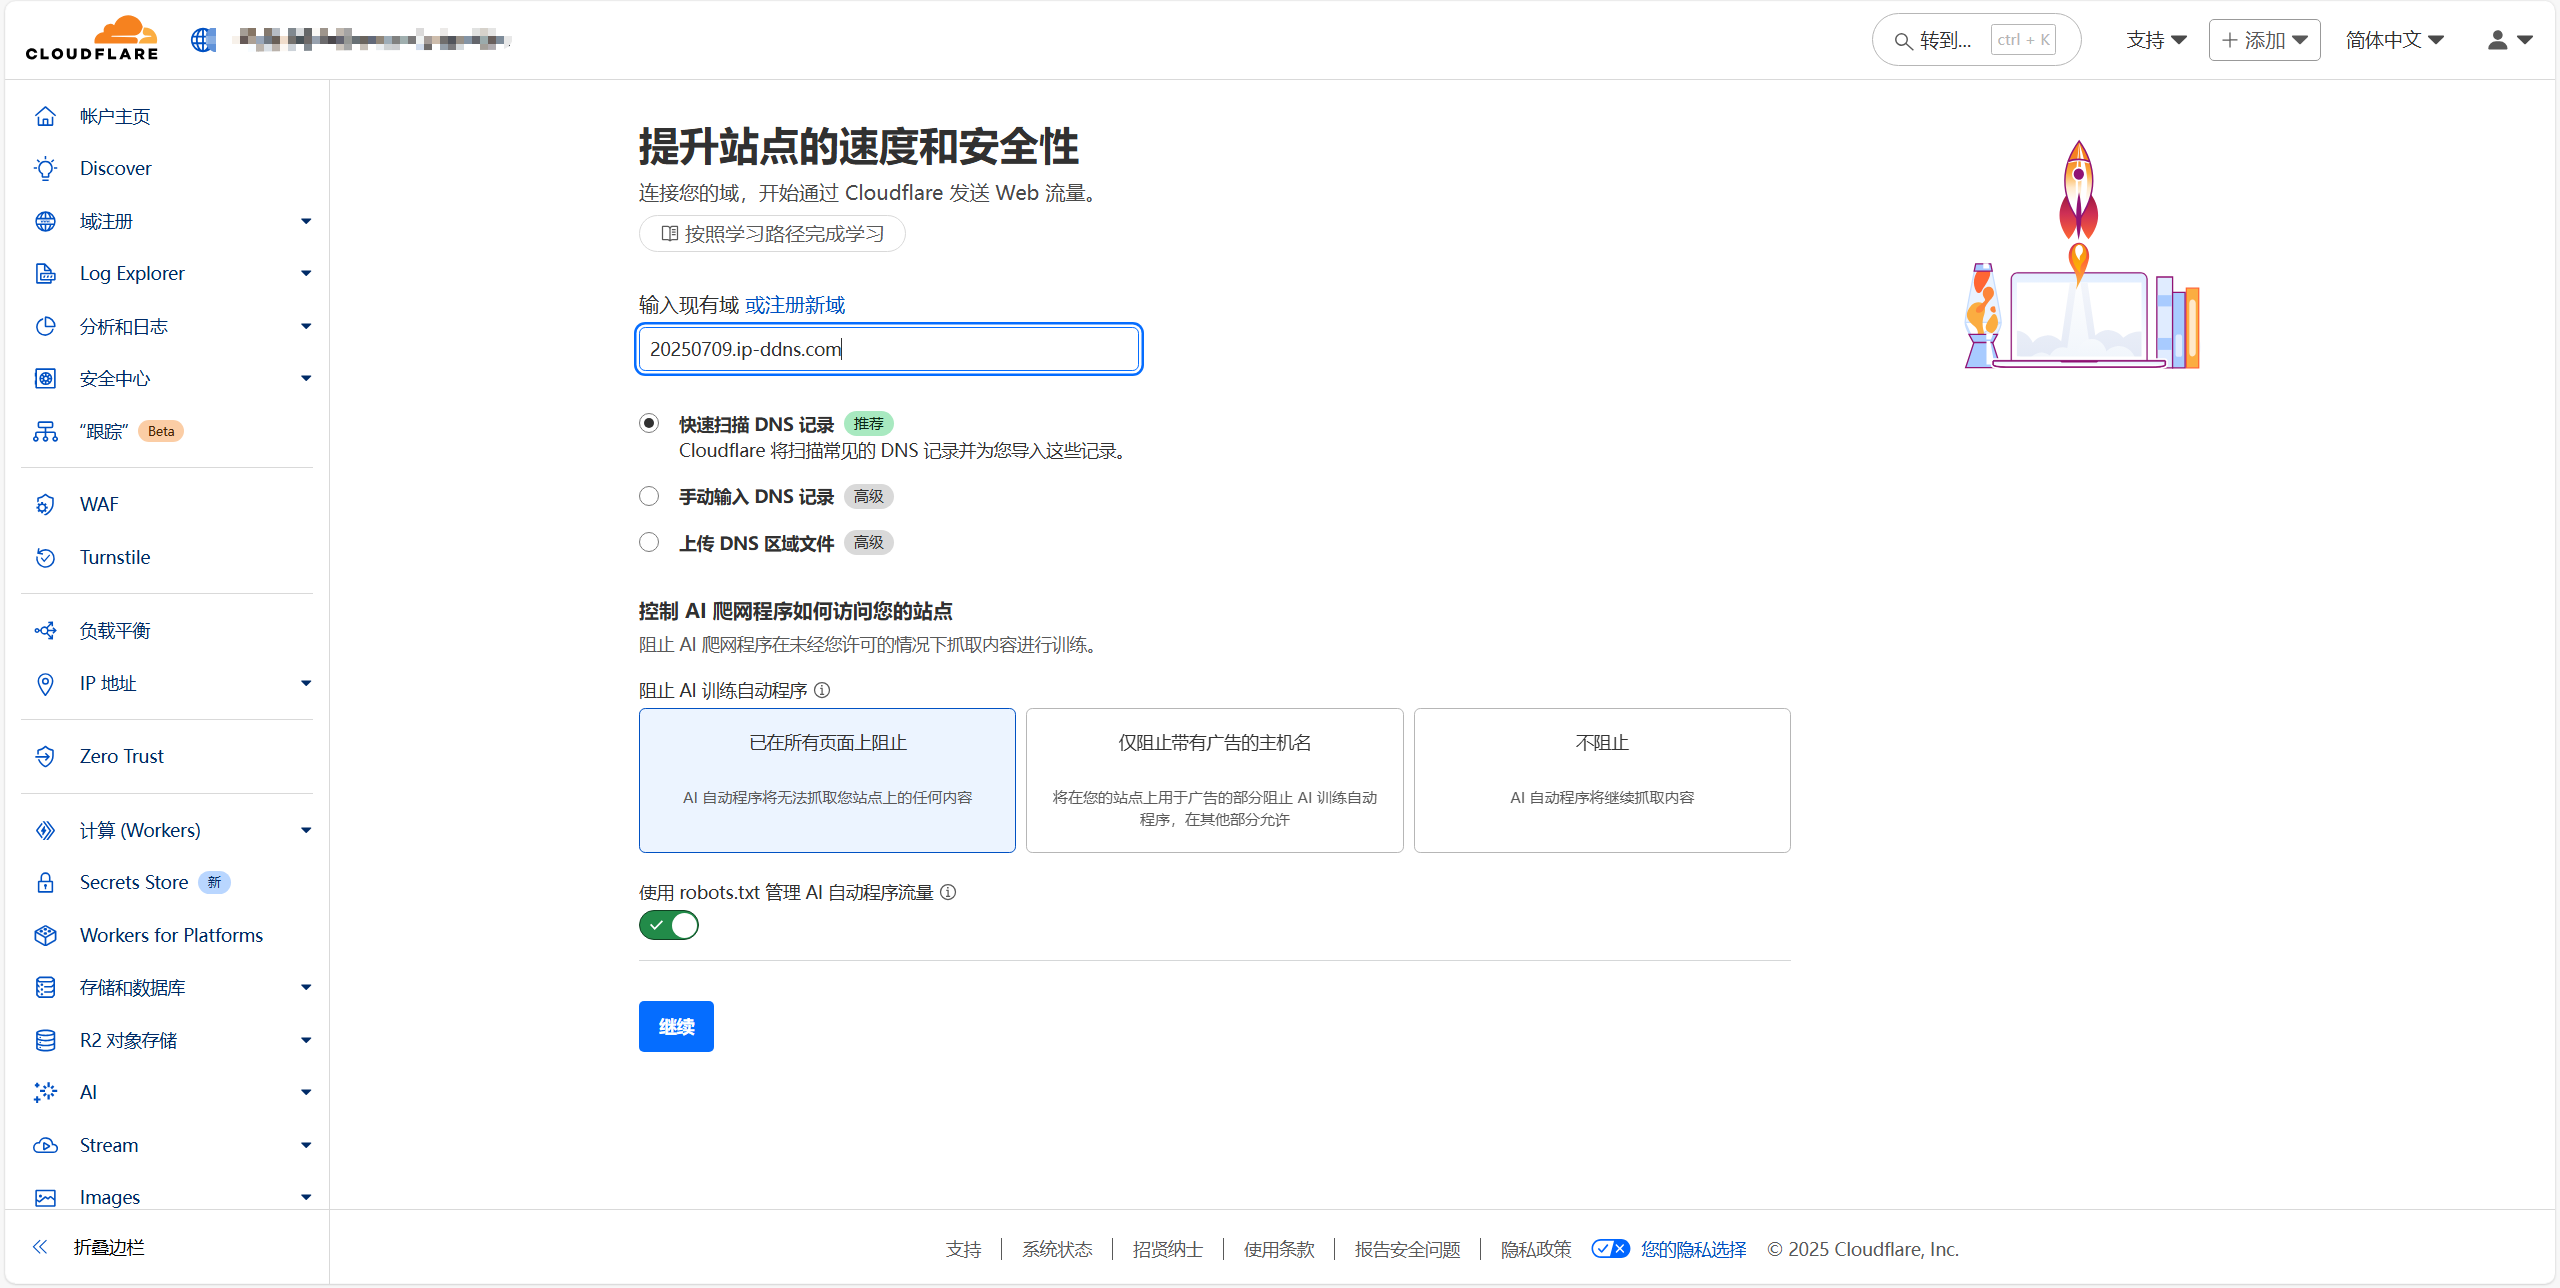The height and width of the screenshot is (1288, 2560).
Task: Click the AI sparkle icon
Action: pyautogui.click(x=45, y=1092)
